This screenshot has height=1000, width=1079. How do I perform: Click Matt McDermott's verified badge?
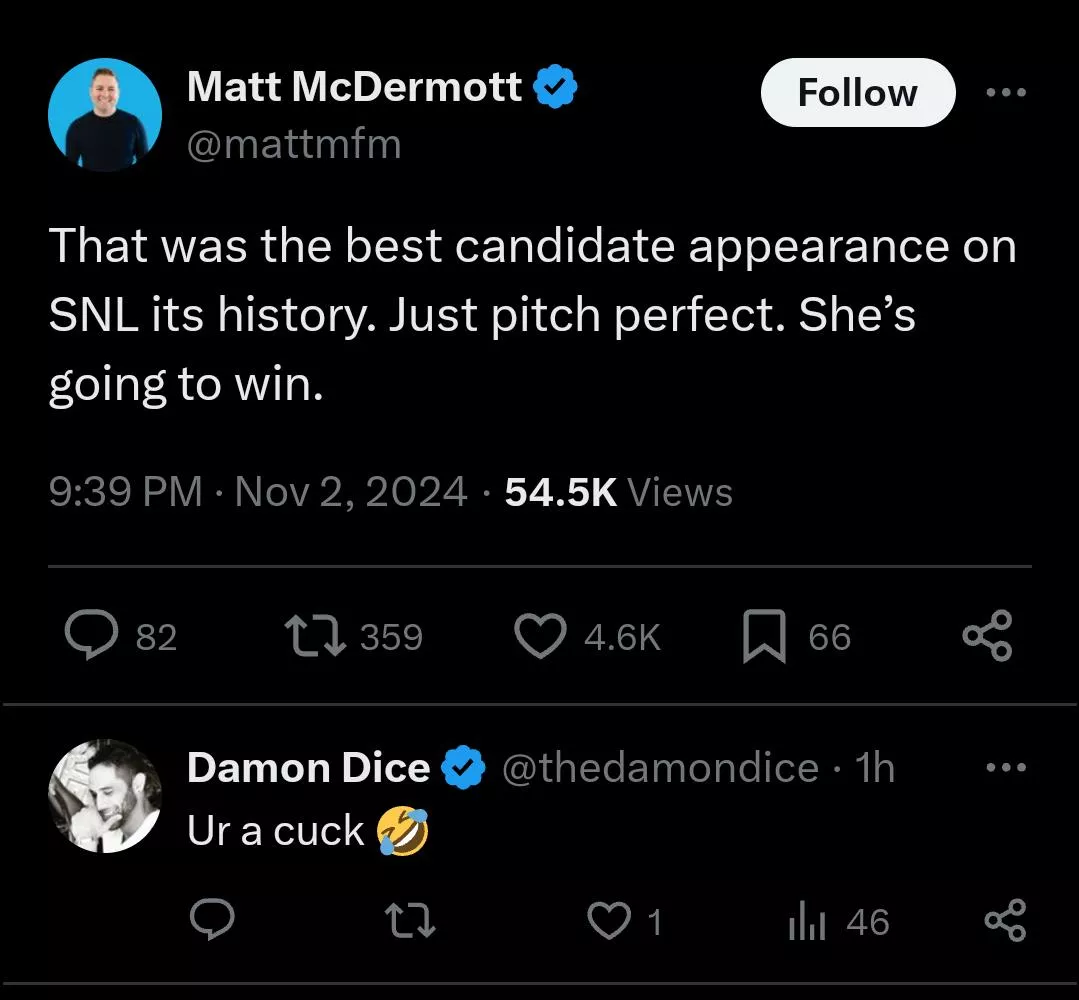coord(556,86)
